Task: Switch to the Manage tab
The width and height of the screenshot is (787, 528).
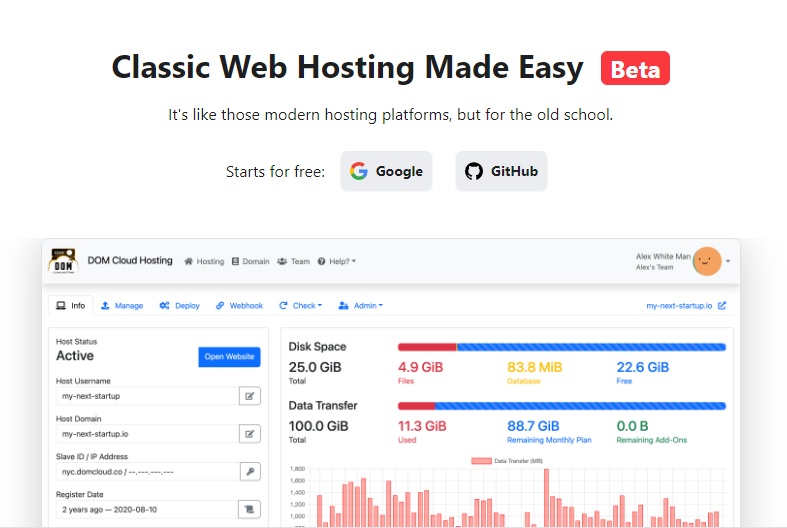Action: 122,306
